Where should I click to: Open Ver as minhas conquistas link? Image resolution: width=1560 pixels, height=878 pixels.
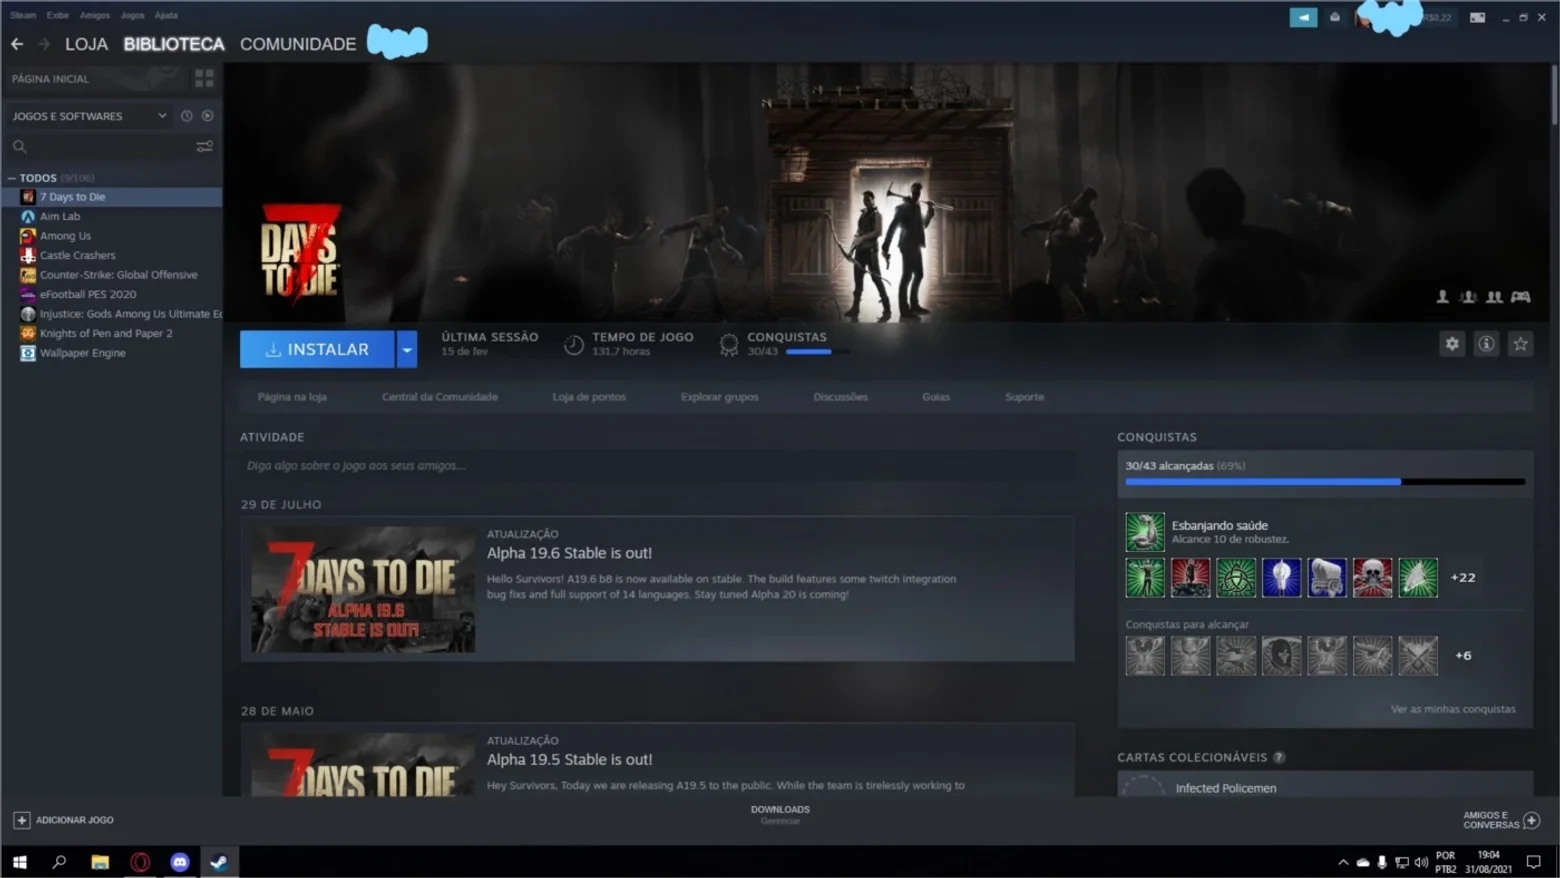pos(1453,709)
